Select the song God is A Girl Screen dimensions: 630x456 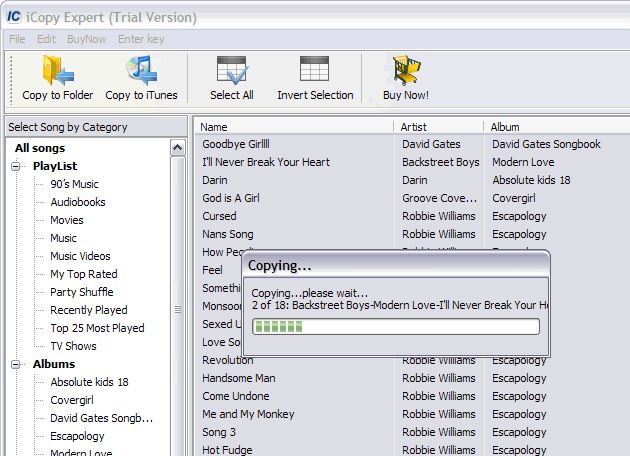click(x=231, y=198)
